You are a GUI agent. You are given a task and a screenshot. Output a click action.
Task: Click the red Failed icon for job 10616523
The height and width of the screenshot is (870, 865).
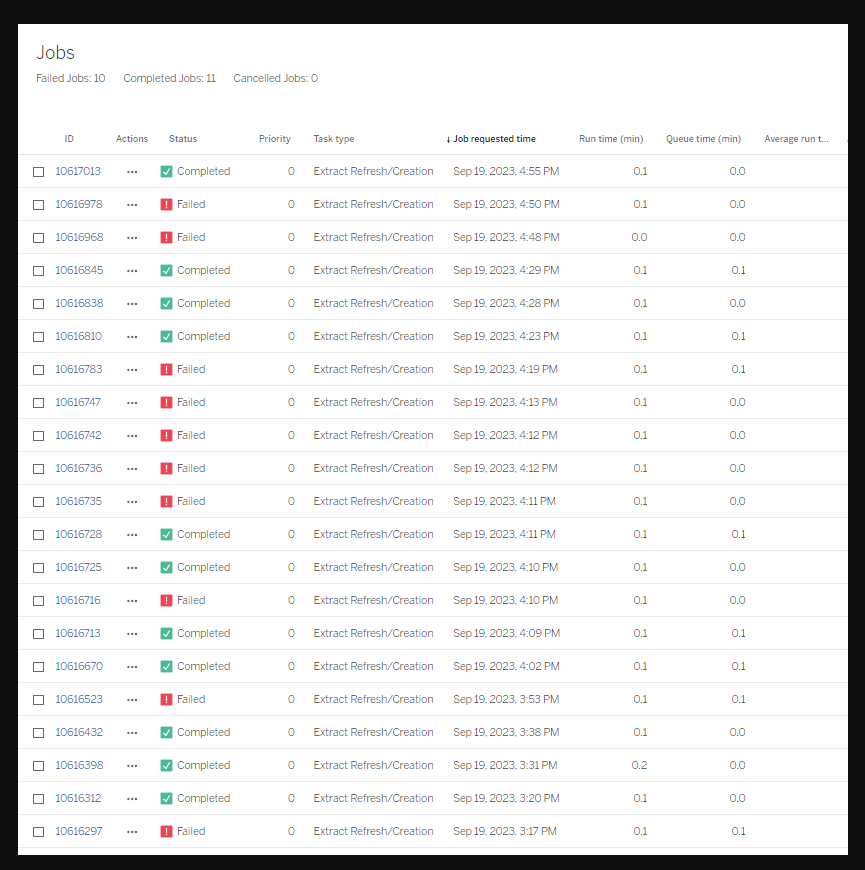point(166,700)
